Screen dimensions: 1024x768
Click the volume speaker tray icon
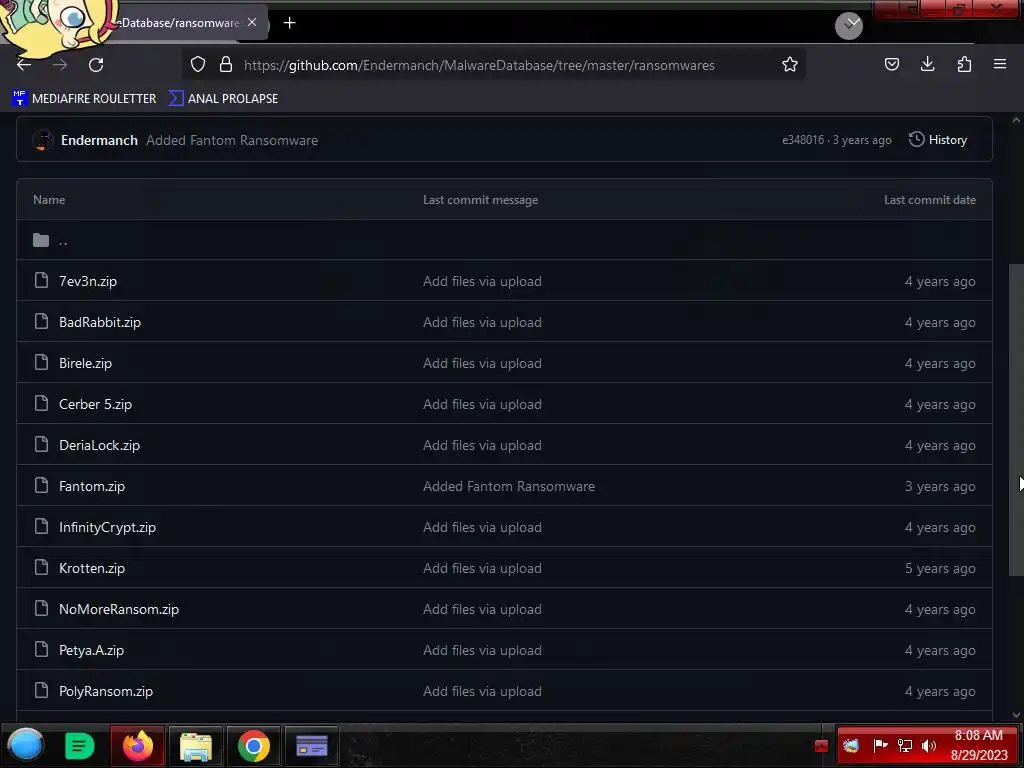[x=929, y=746]
